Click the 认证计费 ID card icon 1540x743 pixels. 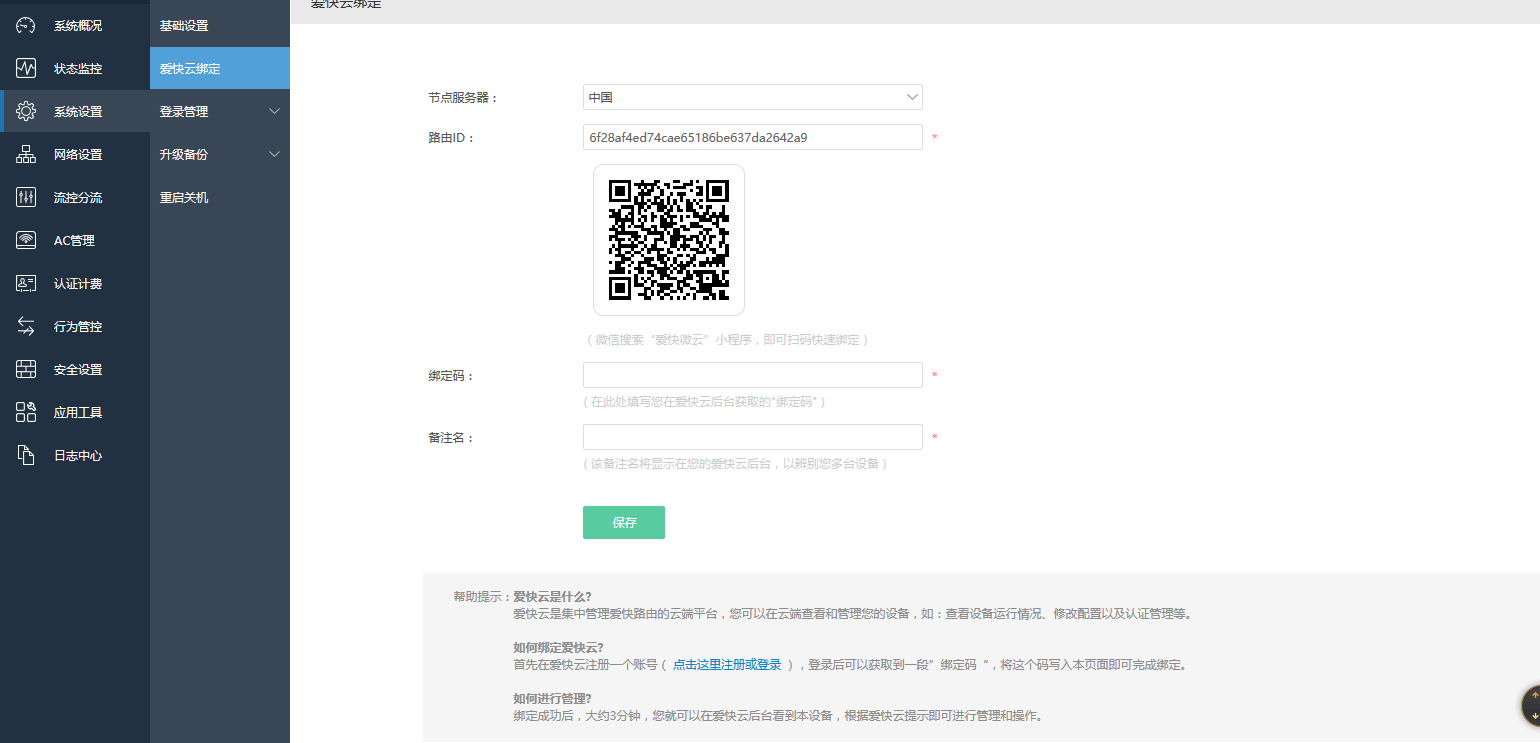coord(26,284)
